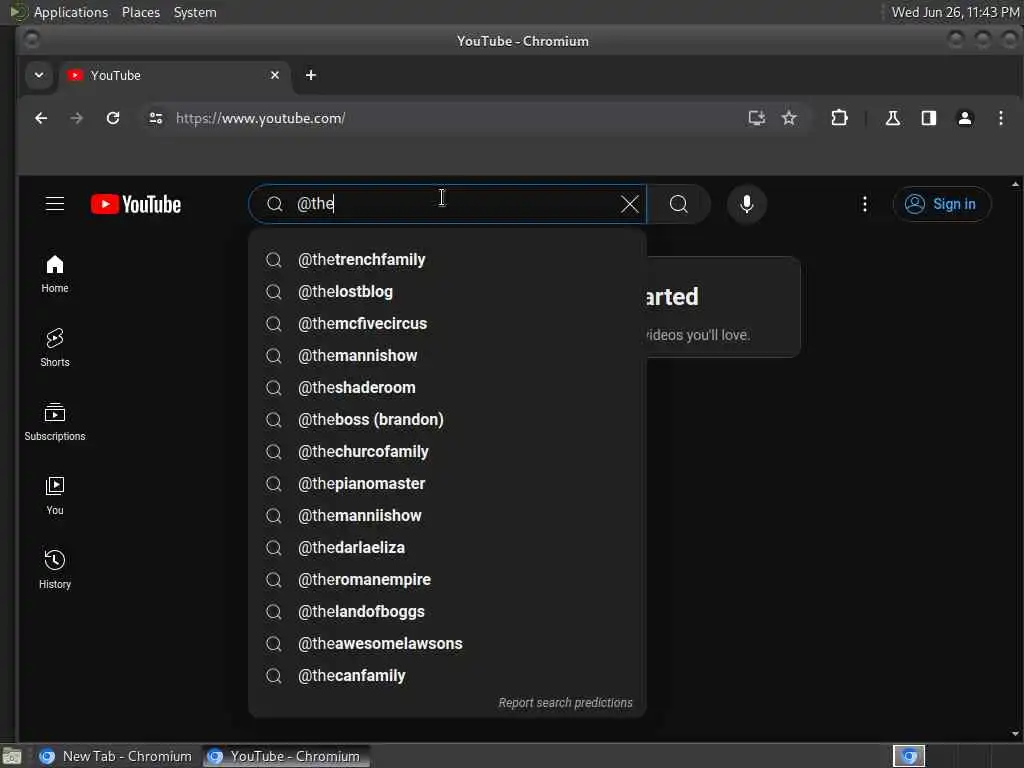The image size is (1024, 768).
Task: Open Subscriptions in sidebar
Action: click(55, 422)
